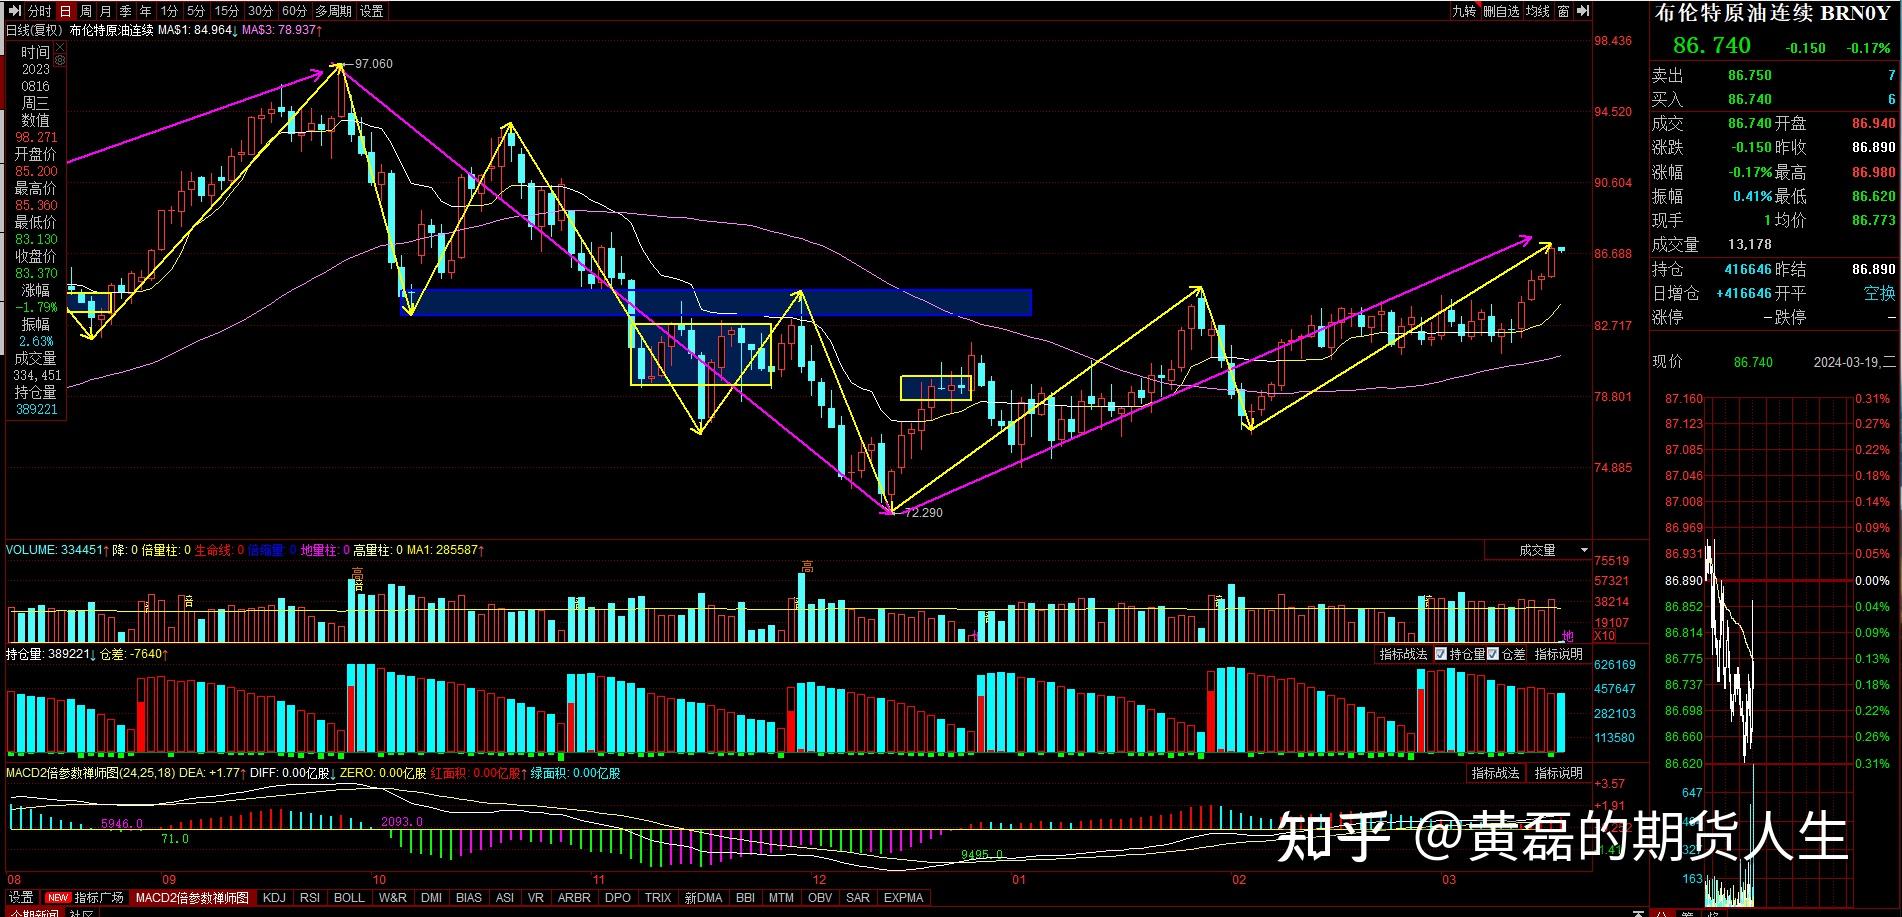
Task: Select the MACD2倍参数禅师图 indicator tab
Action: click(x=192, y=897)
